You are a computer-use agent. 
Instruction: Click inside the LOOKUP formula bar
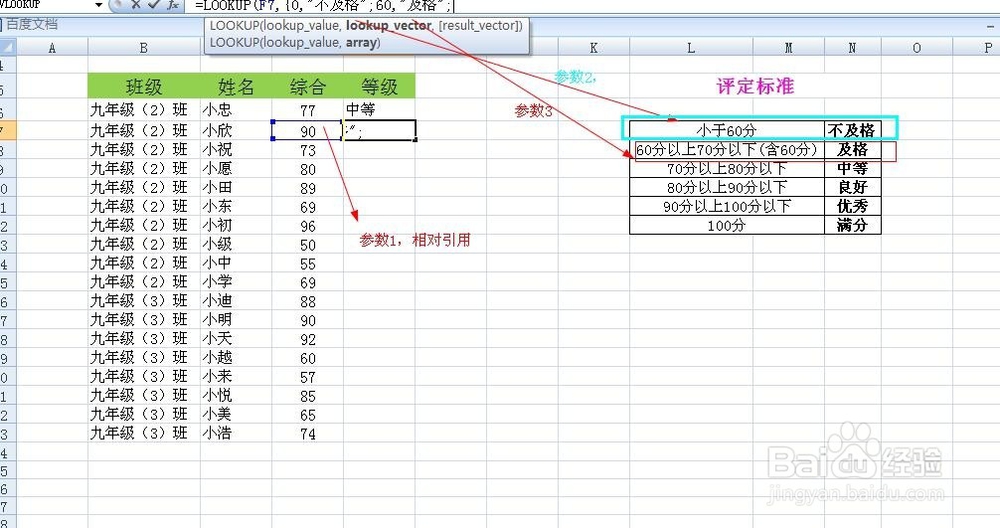coord(592,6)
